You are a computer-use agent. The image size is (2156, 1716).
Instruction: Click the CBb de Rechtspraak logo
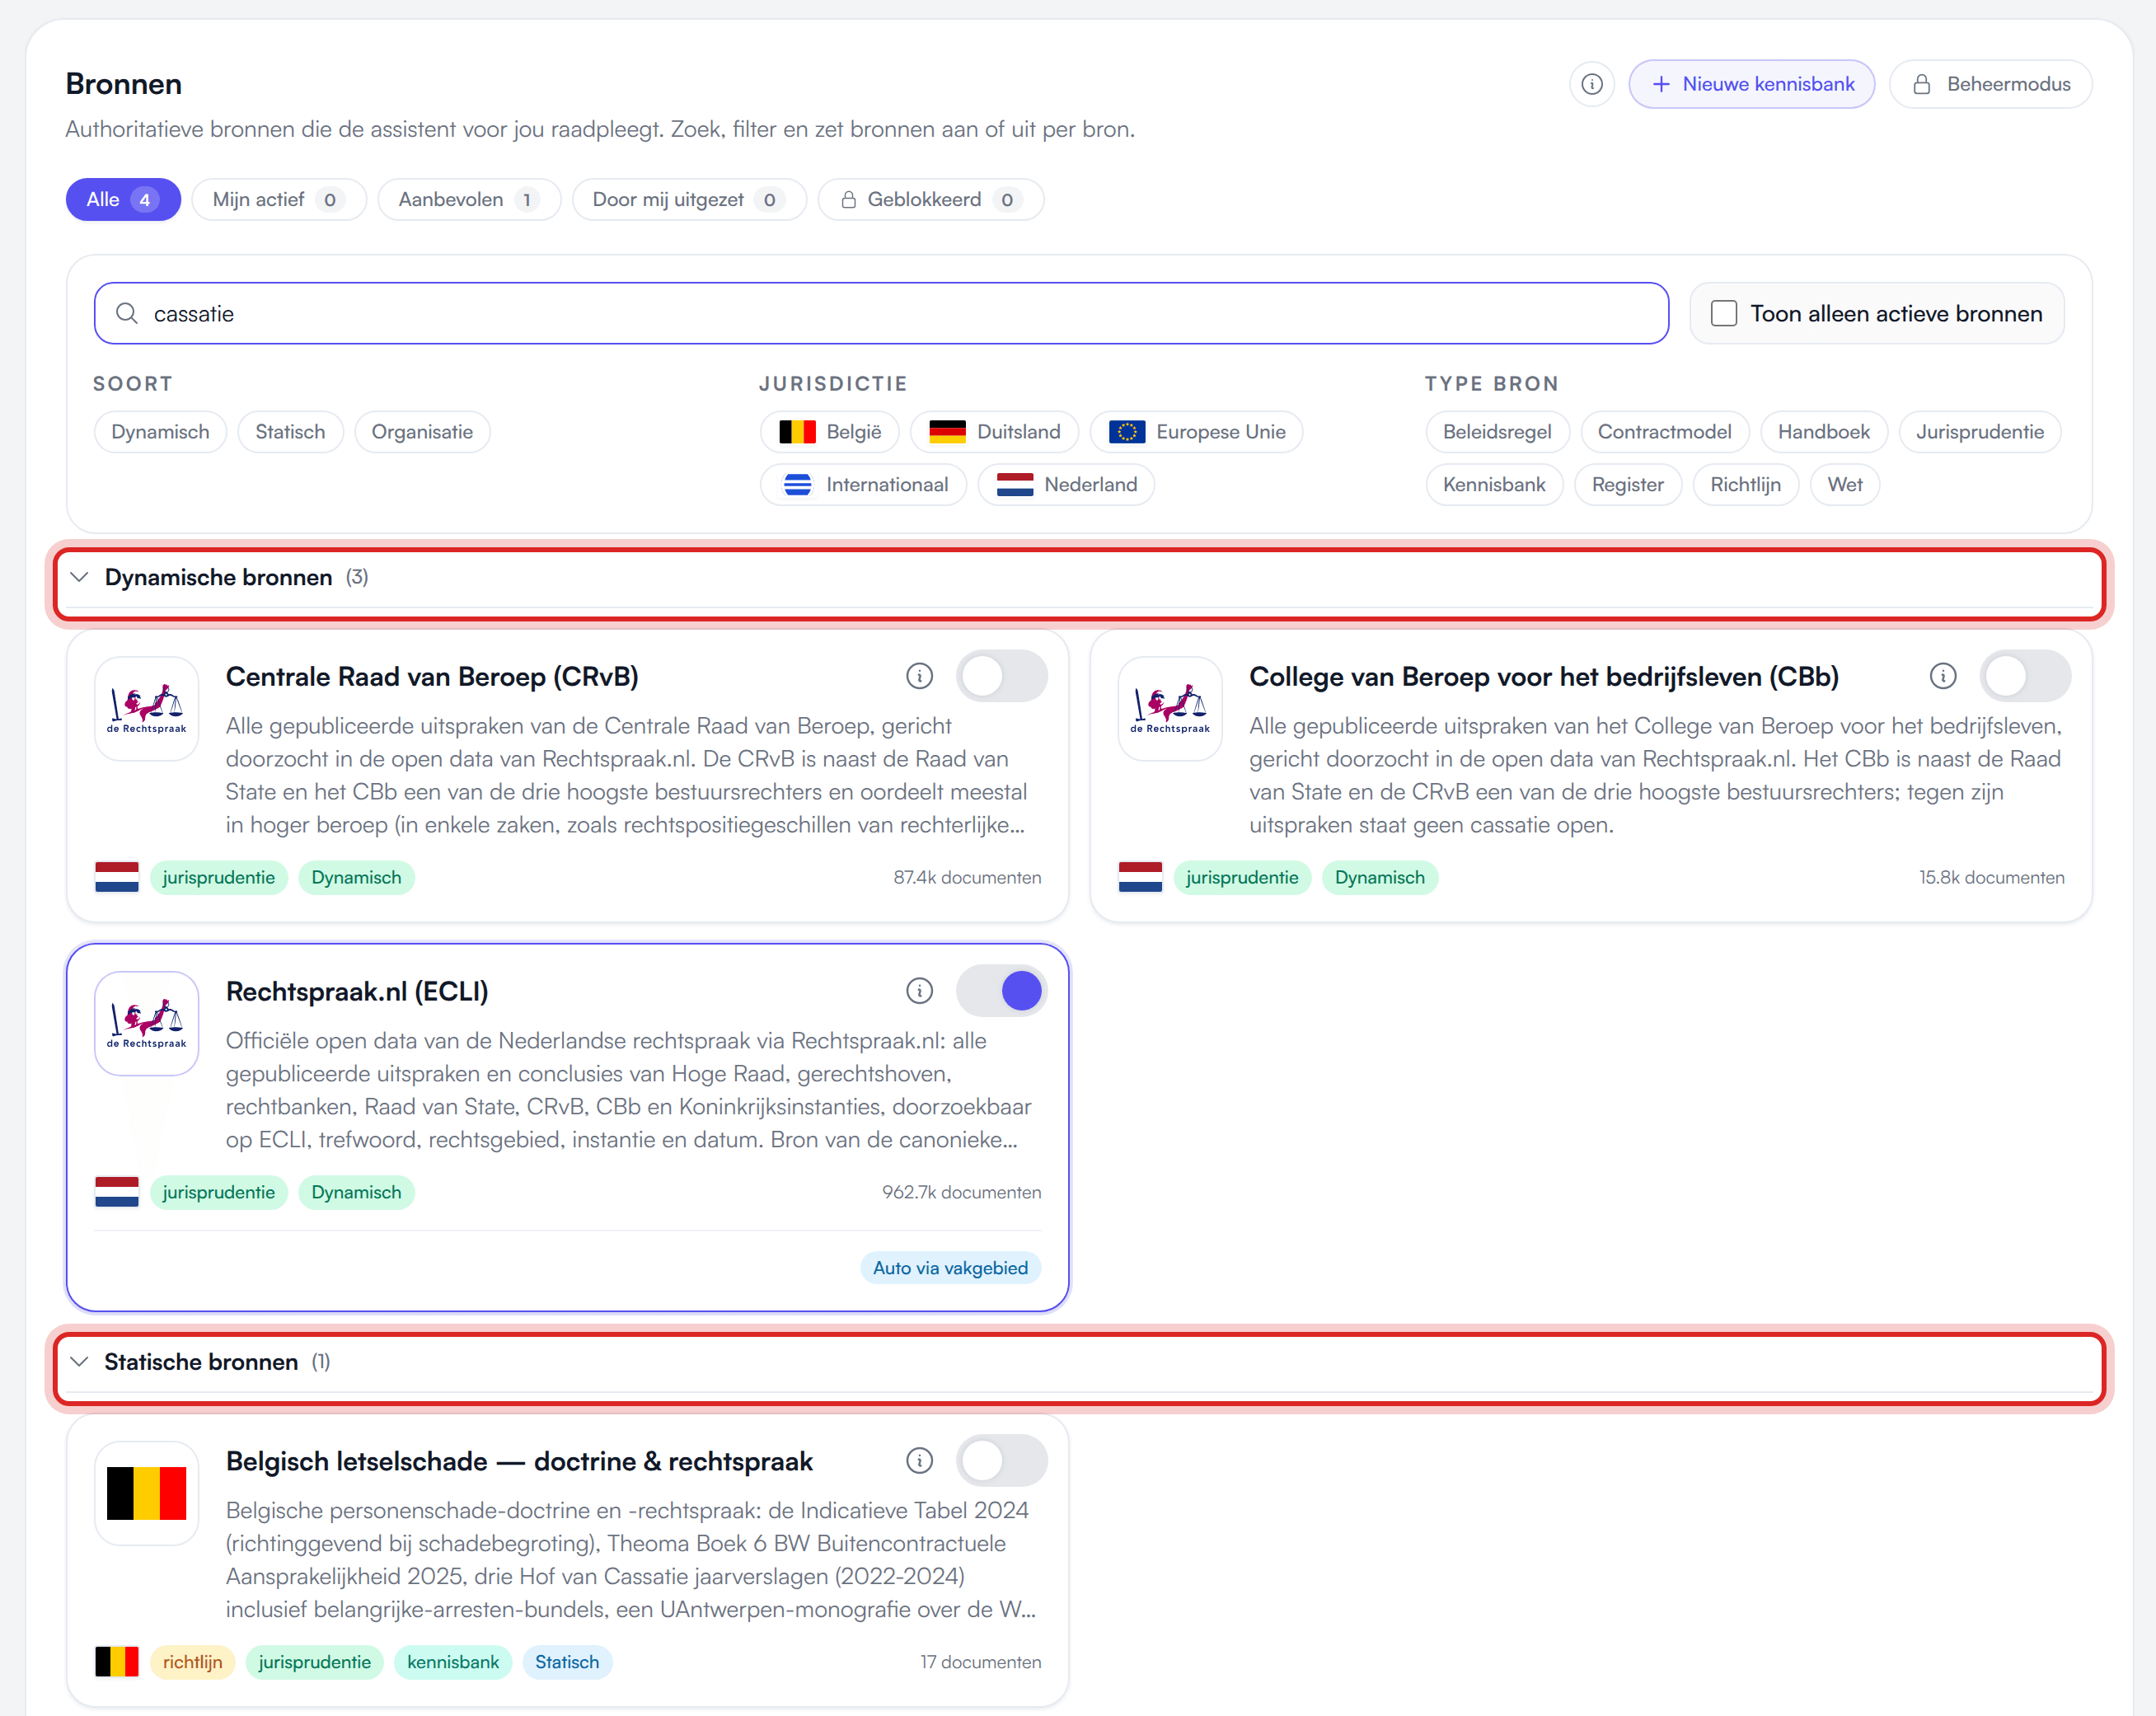point(1170,709)
